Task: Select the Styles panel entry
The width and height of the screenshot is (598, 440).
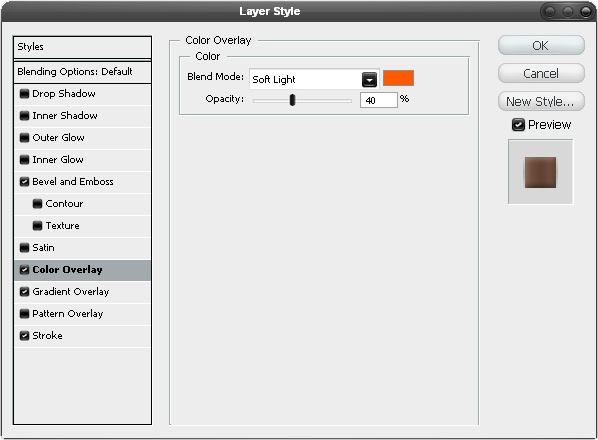Action: 82,47
